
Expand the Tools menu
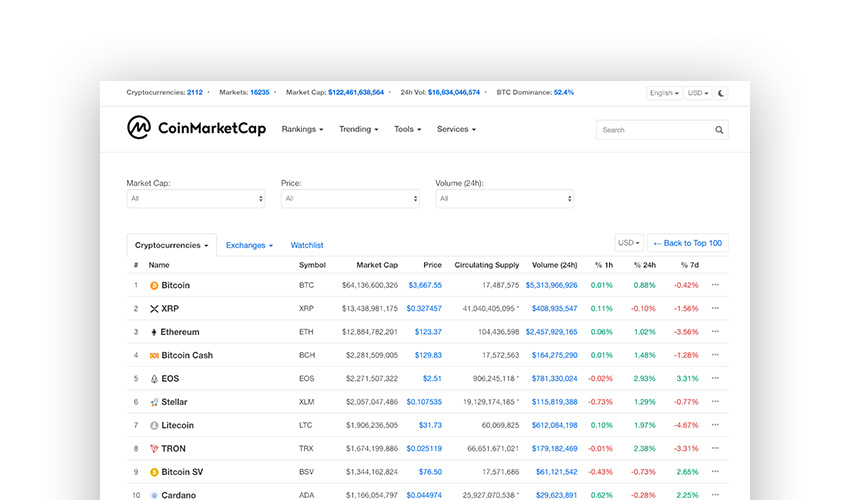click(x=407, y=129)
